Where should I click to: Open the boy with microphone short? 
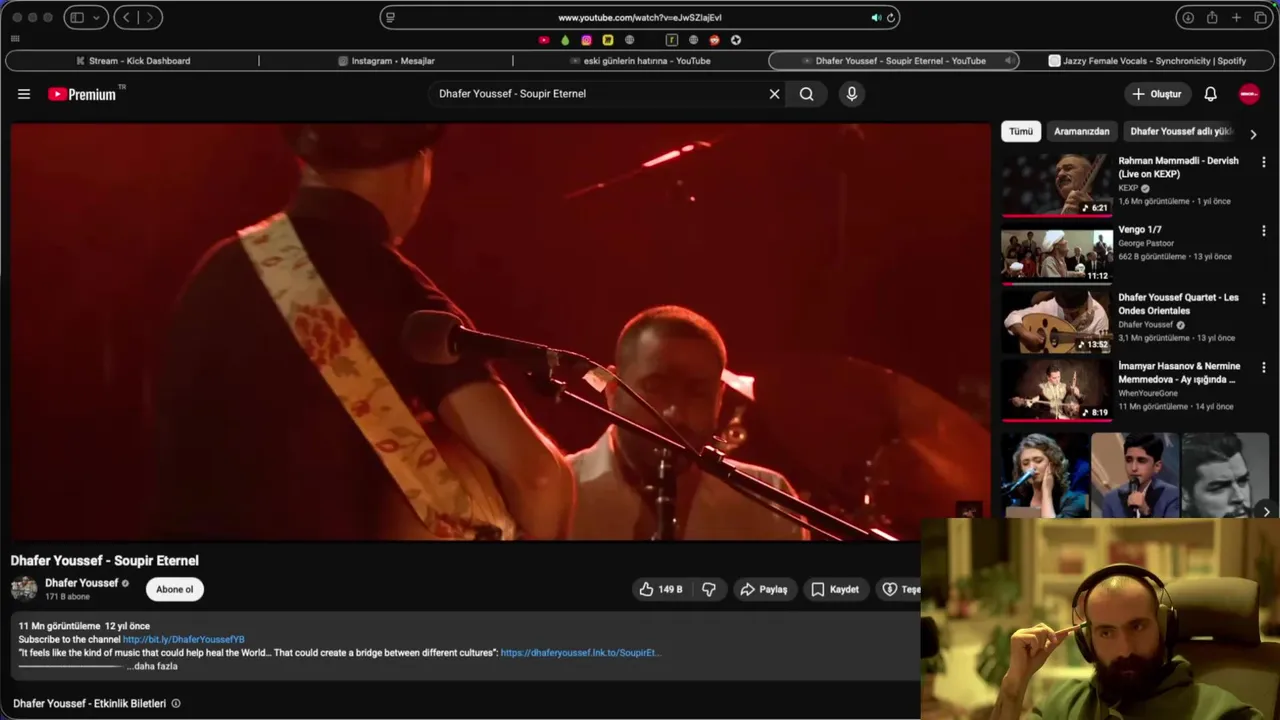click(1136, 475)
